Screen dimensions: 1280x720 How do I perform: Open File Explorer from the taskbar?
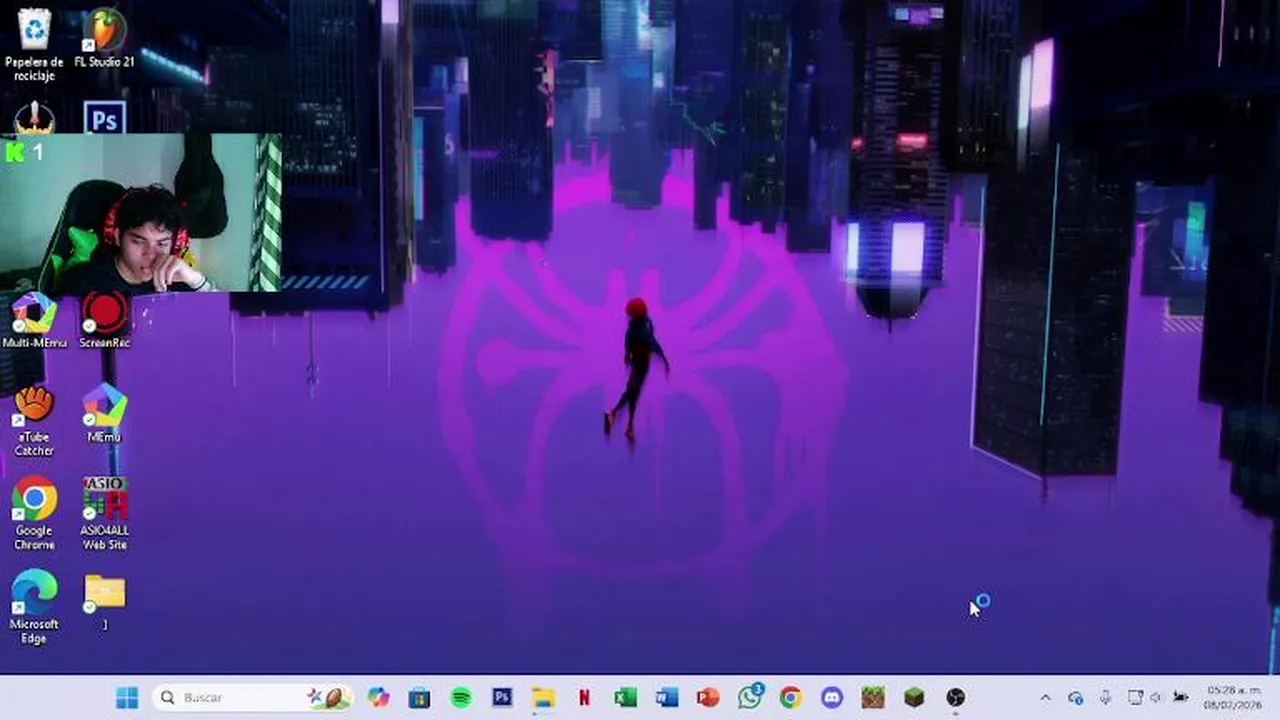[543, 697]
